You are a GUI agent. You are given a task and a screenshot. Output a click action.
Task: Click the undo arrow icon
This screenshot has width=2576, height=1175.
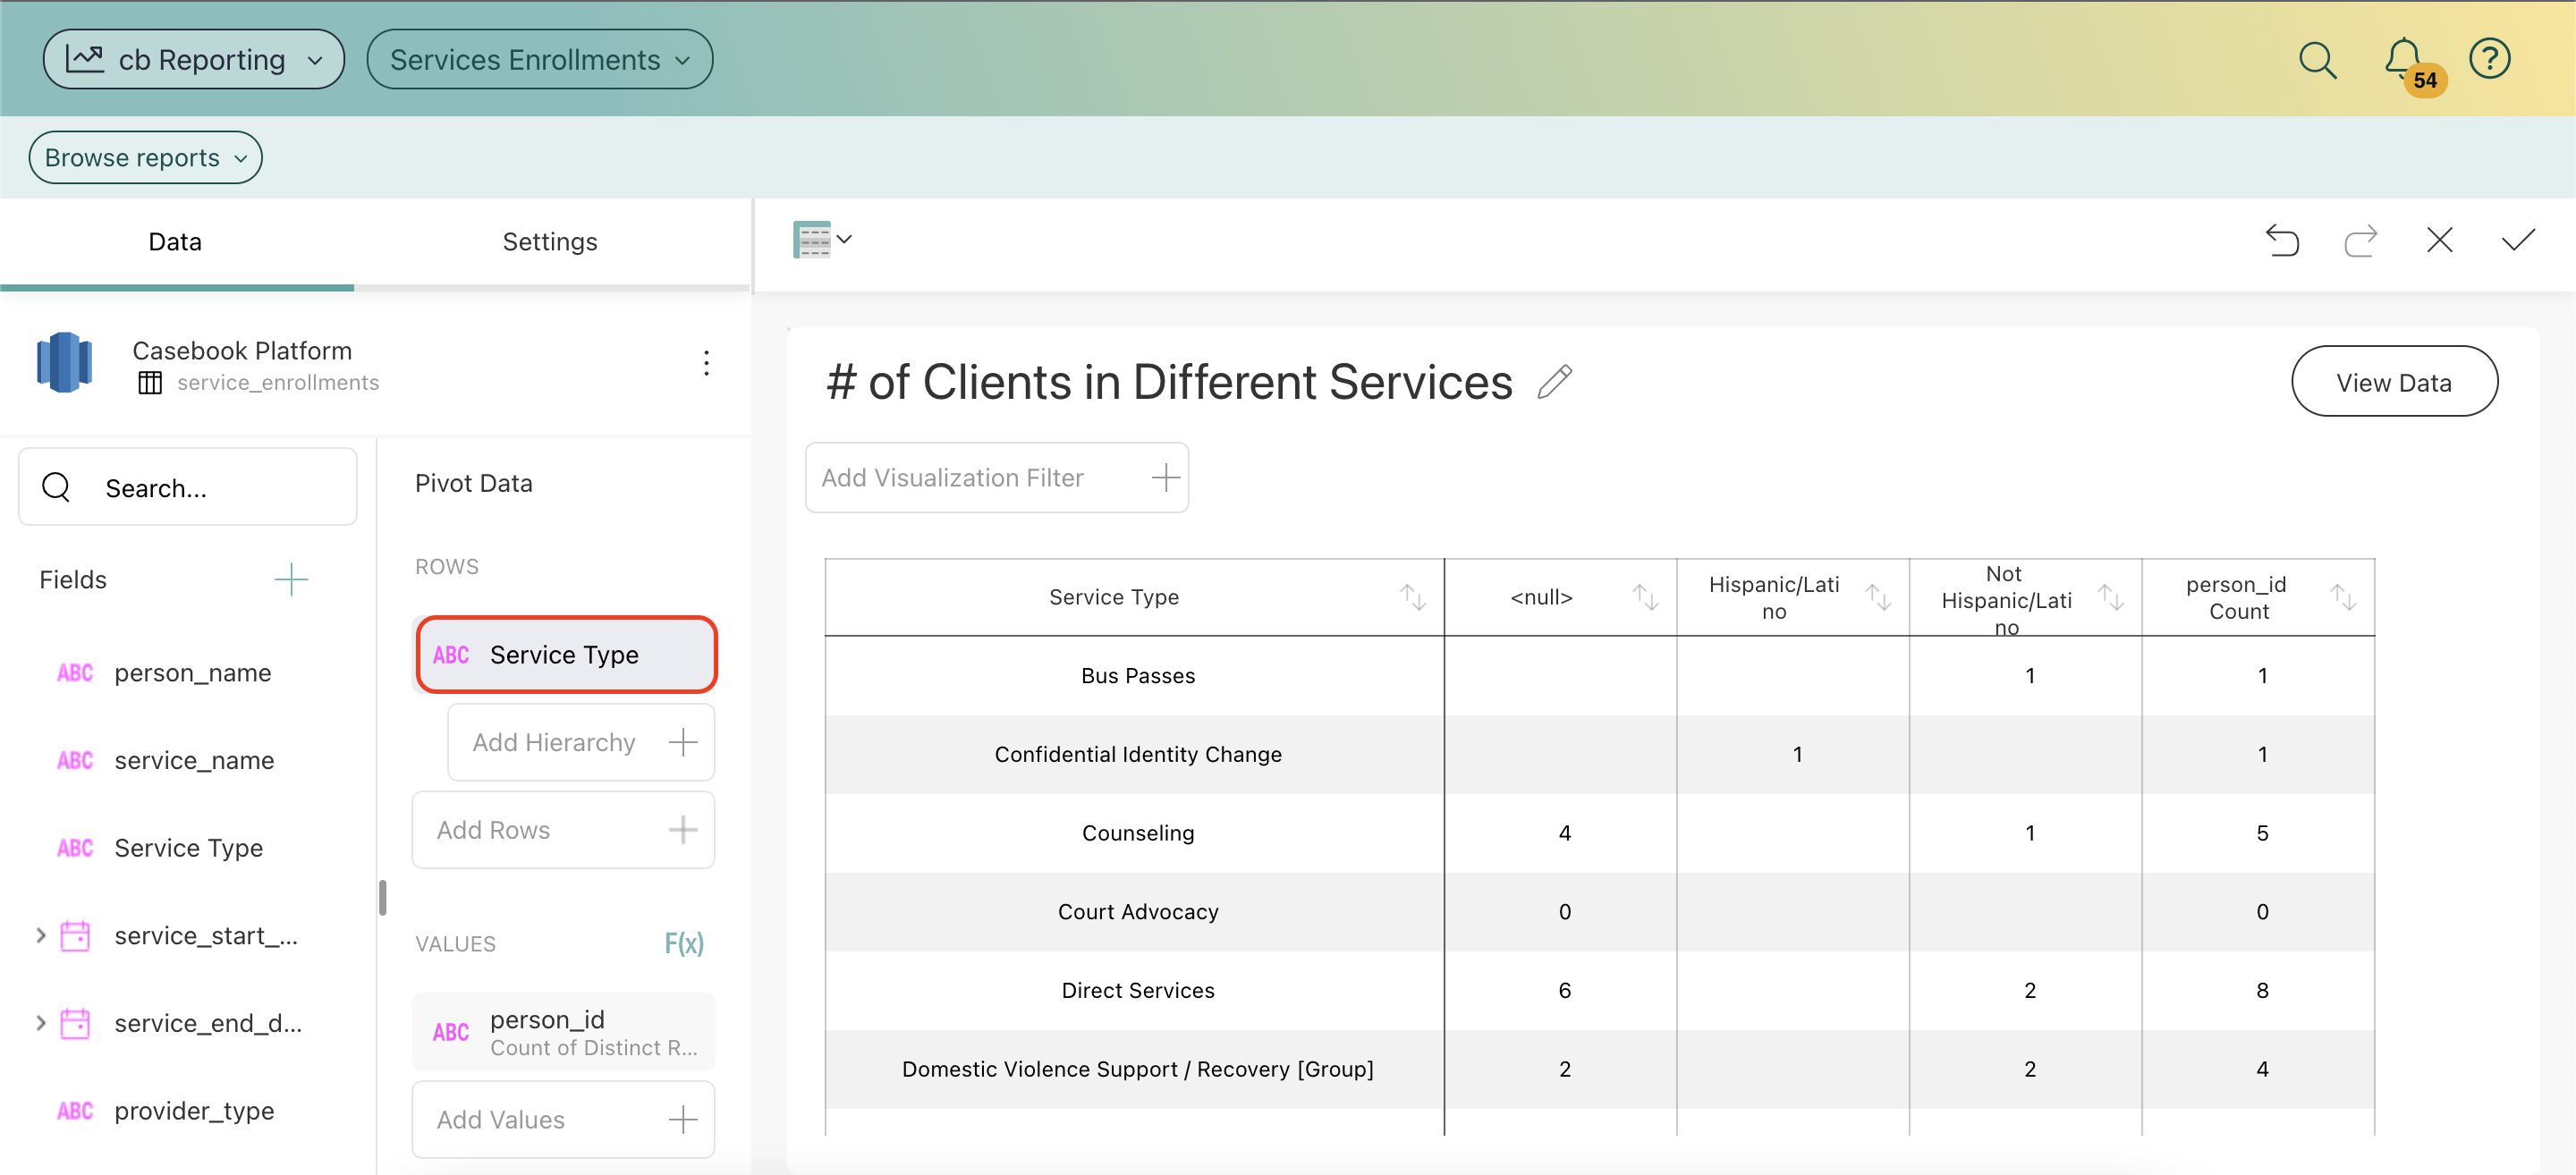(2281, 240)
